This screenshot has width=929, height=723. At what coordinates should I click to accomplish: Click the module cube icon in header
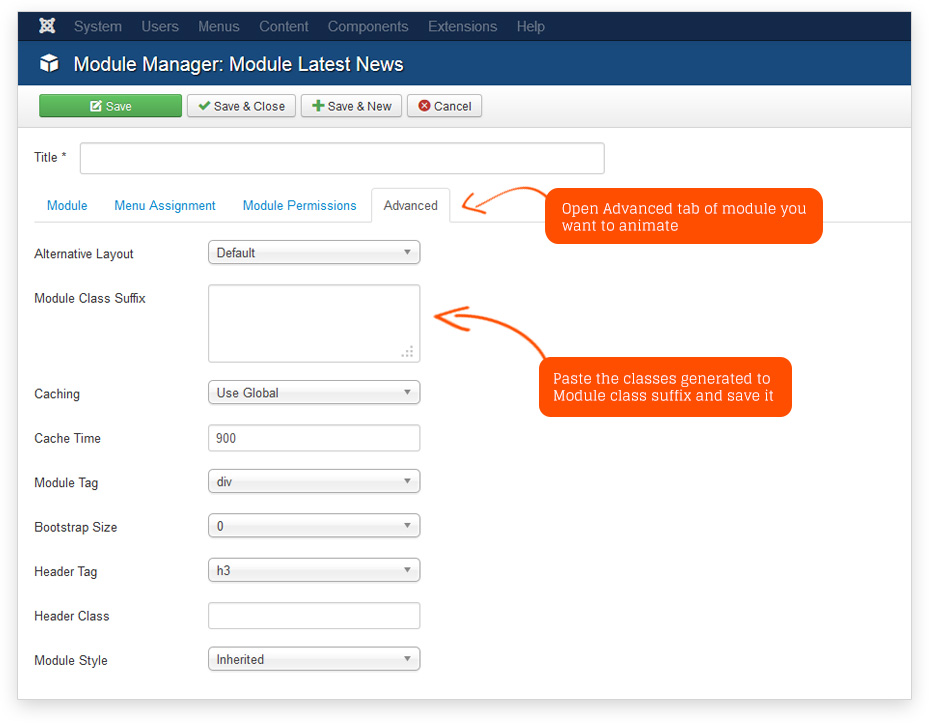pos(49,64)
